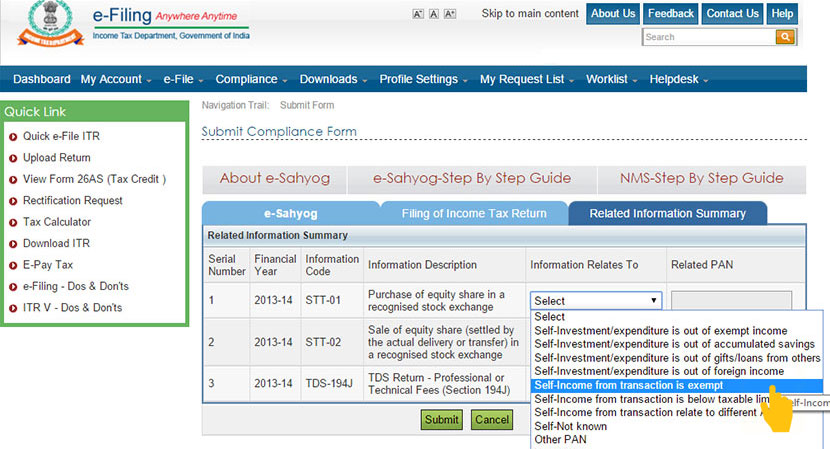Open Upload Return quick link

tap(57, 158)
